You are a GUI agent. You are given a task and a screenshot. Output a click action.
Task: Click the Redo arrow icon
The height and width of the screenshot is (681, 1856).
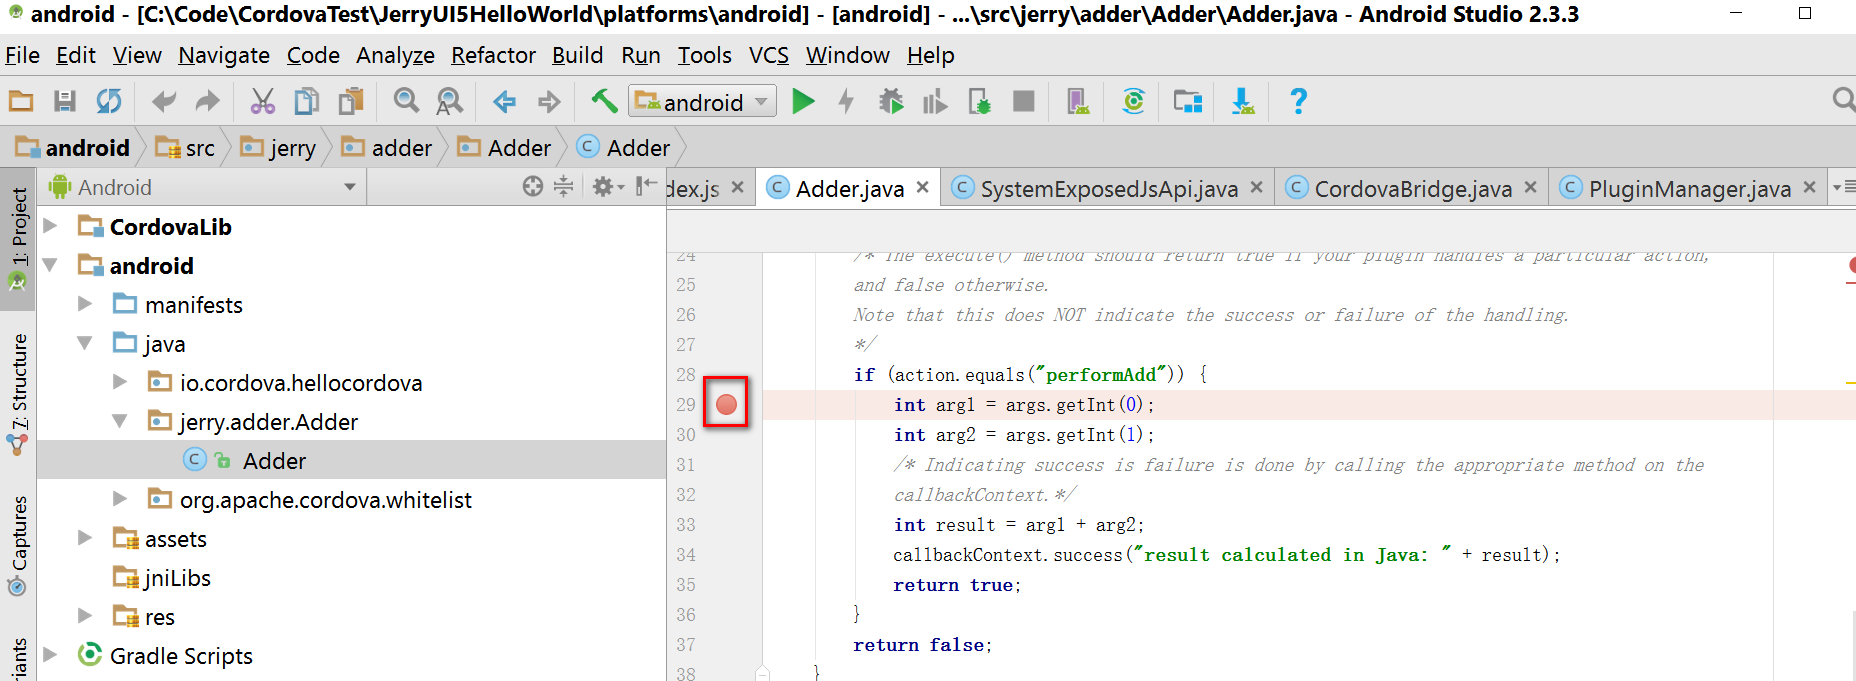point(207,101)
